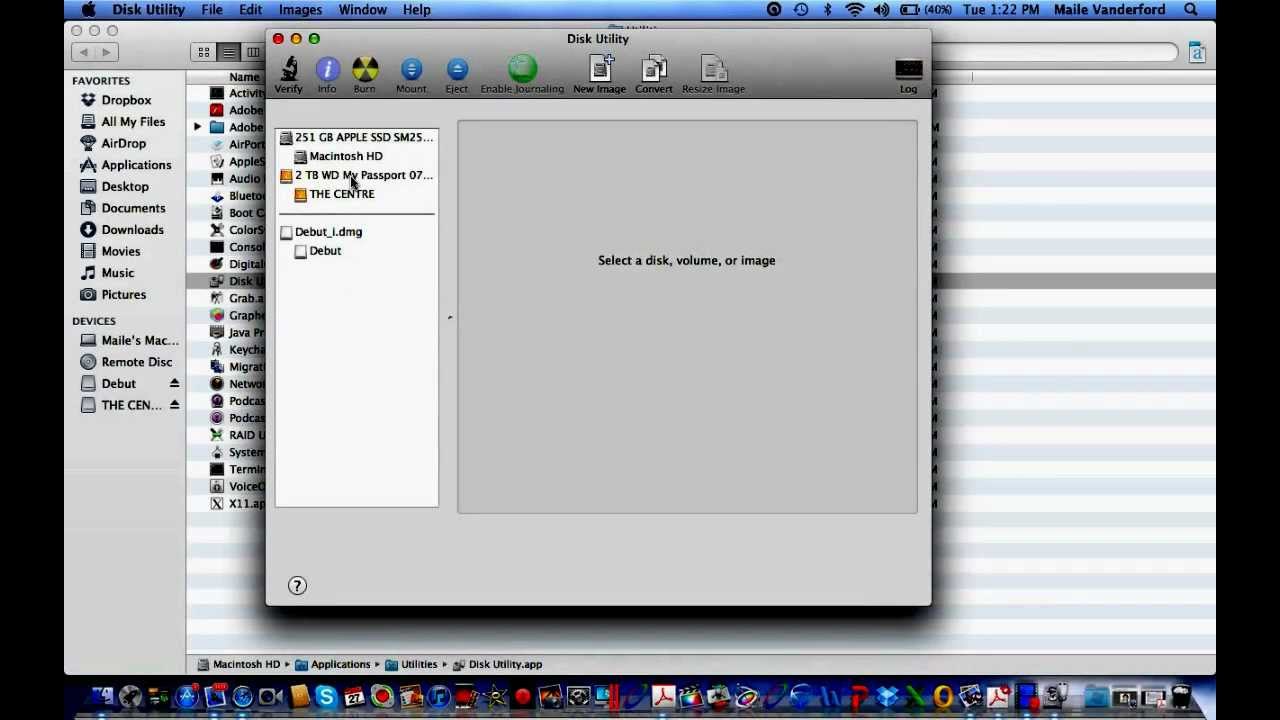Open the Log viewer icon
The height and width of the screenshot is (720, 1280).
(x=908, y=75)
